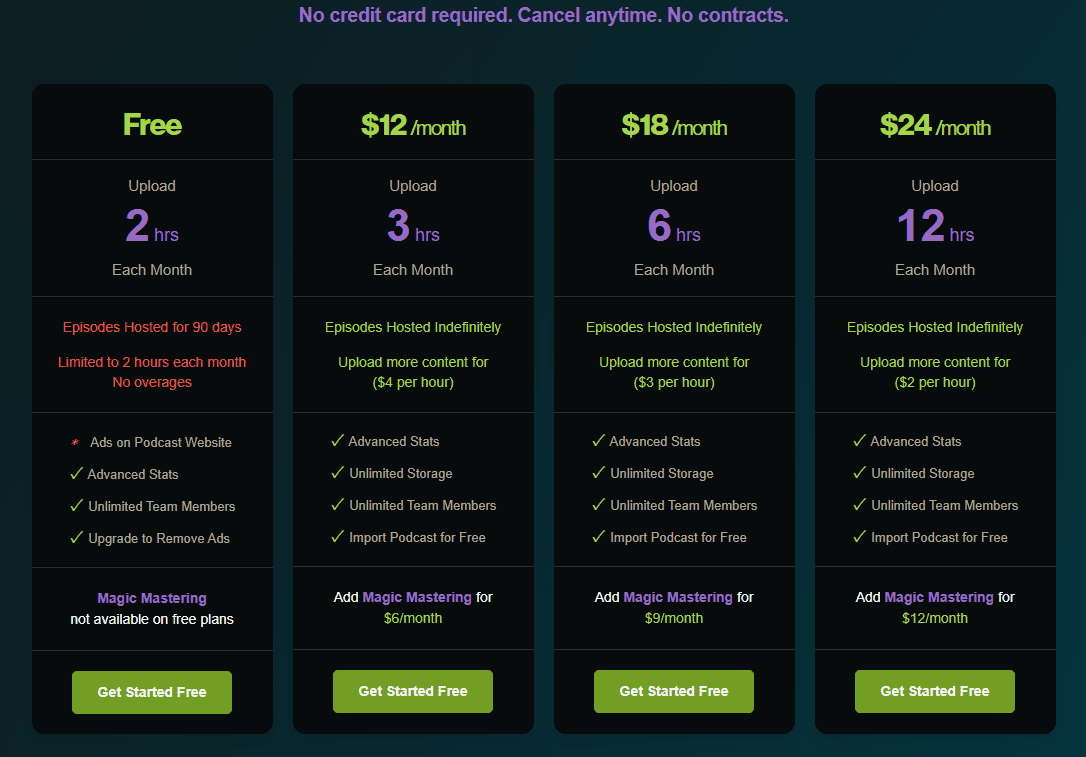
Task: Click Get Started Free on Free plan
Action: 152,692
